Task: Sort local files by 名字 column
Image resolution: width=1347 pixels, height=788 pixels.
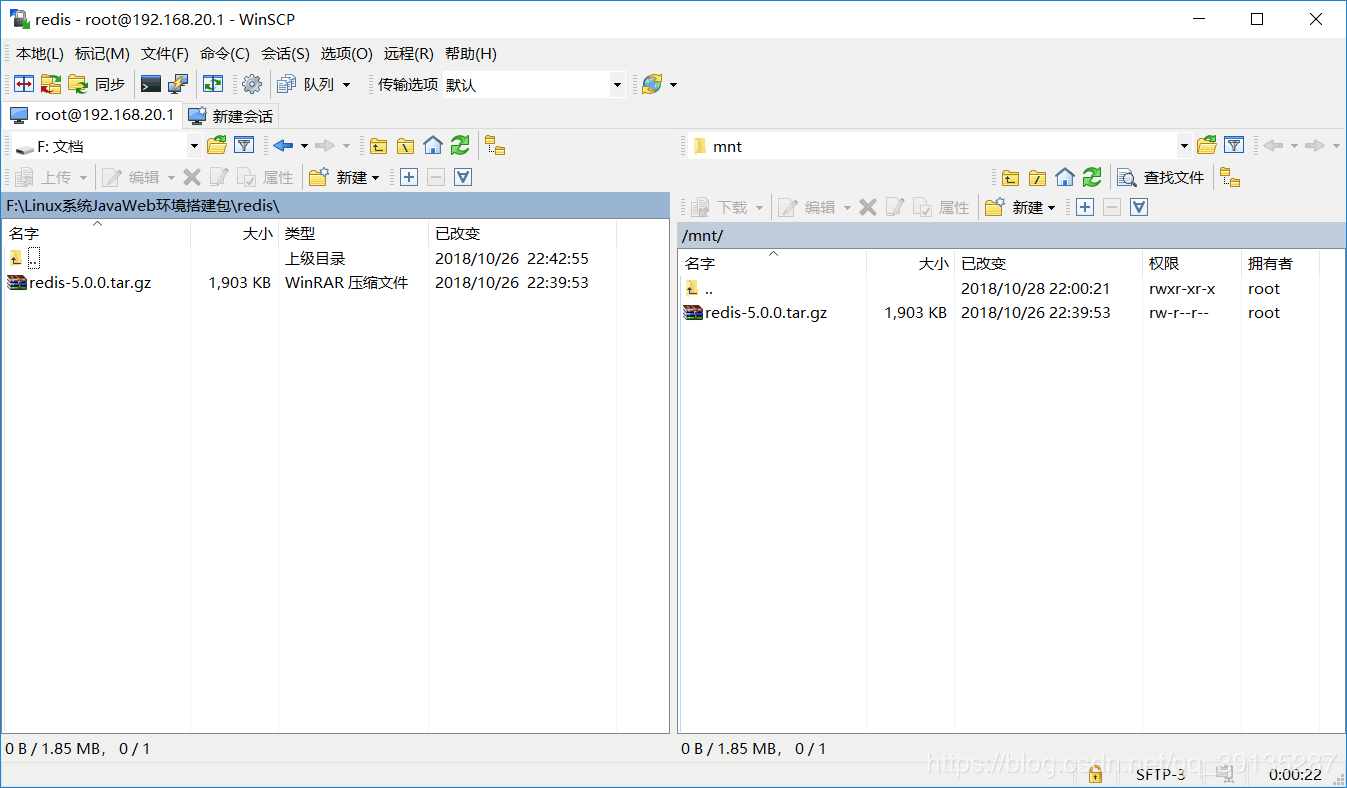Action: pyautogui.click(x=96, y=233)
